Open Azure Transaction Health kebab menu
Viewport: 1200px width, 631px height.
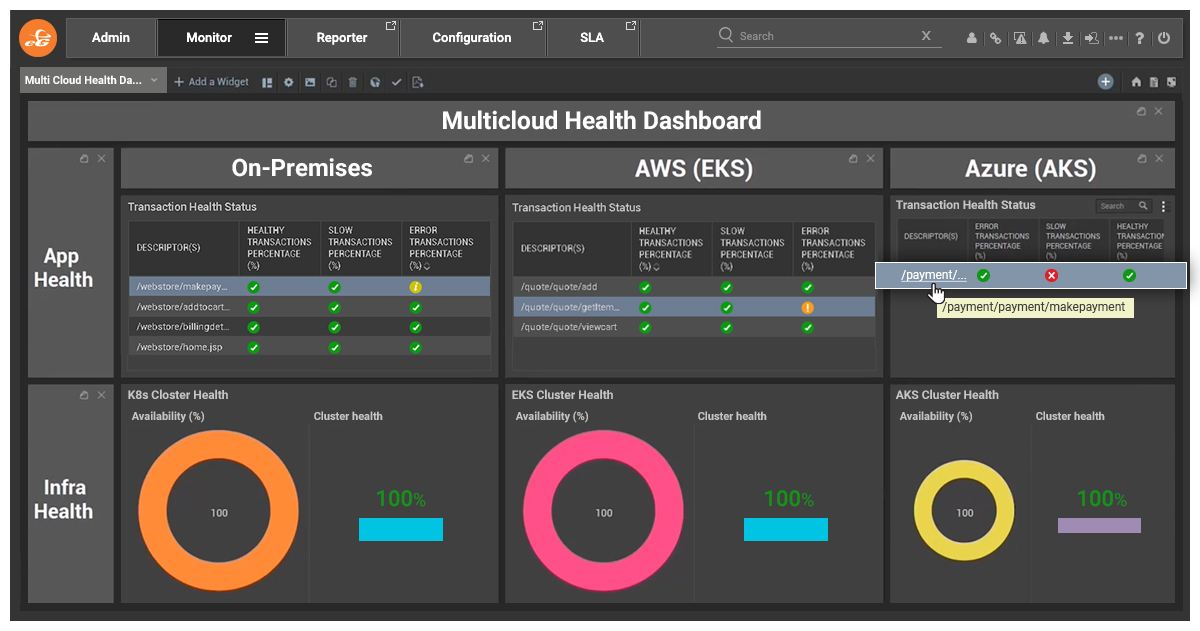(1163, 206)
